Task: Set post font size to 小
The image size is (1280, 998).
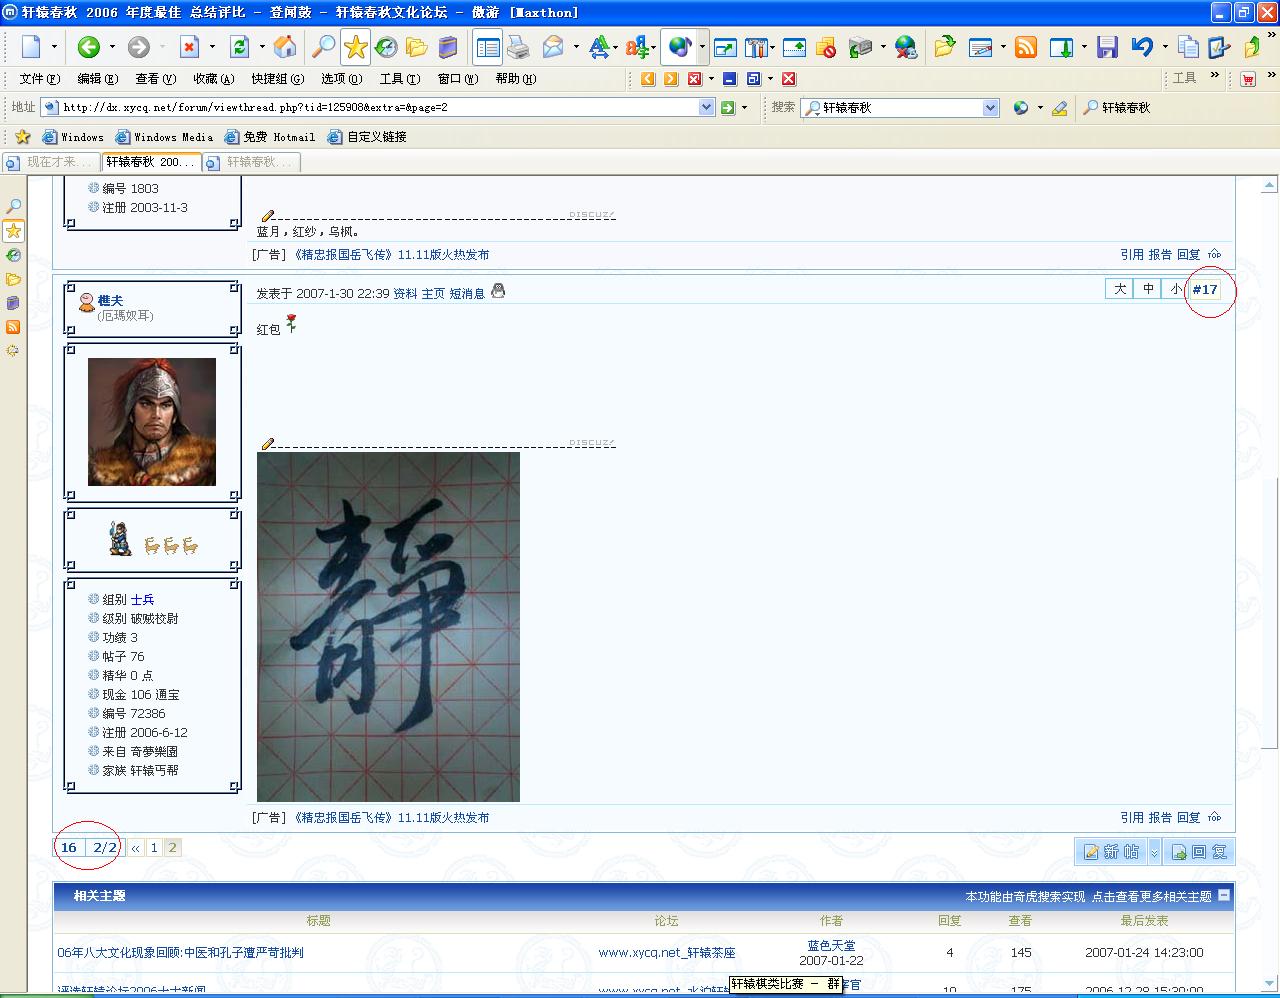Action: click(1176, 289)
